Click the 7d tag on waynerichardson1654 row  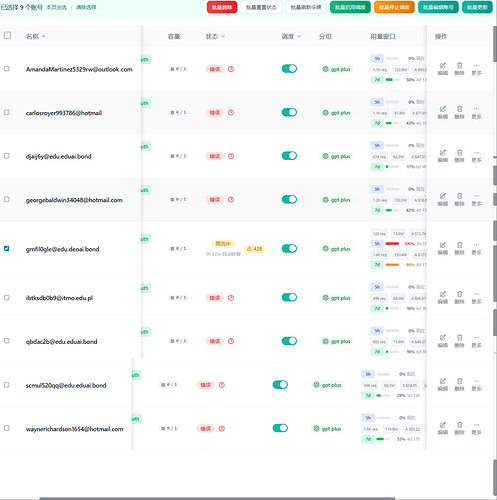click(x=368, y=439)
